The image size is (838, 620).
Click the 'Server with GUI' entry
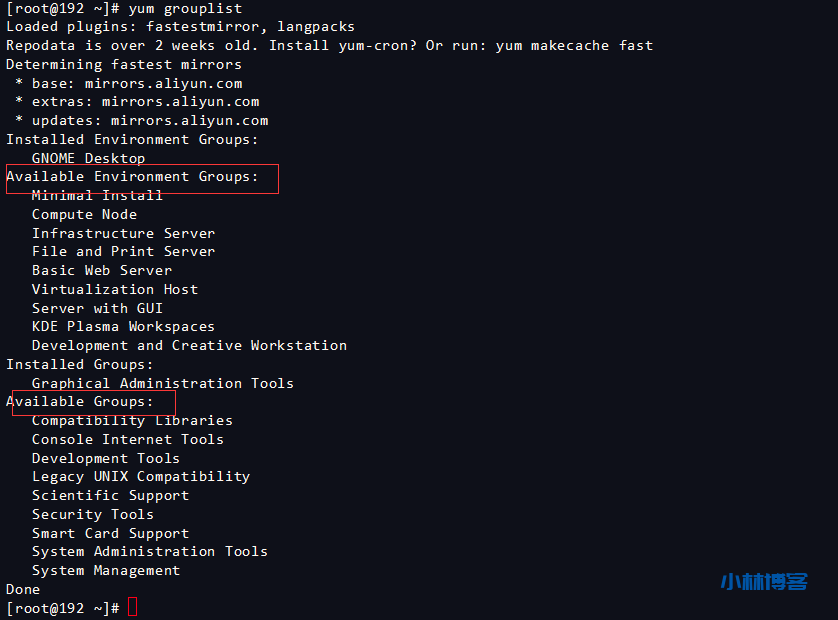tap(97, 308)
